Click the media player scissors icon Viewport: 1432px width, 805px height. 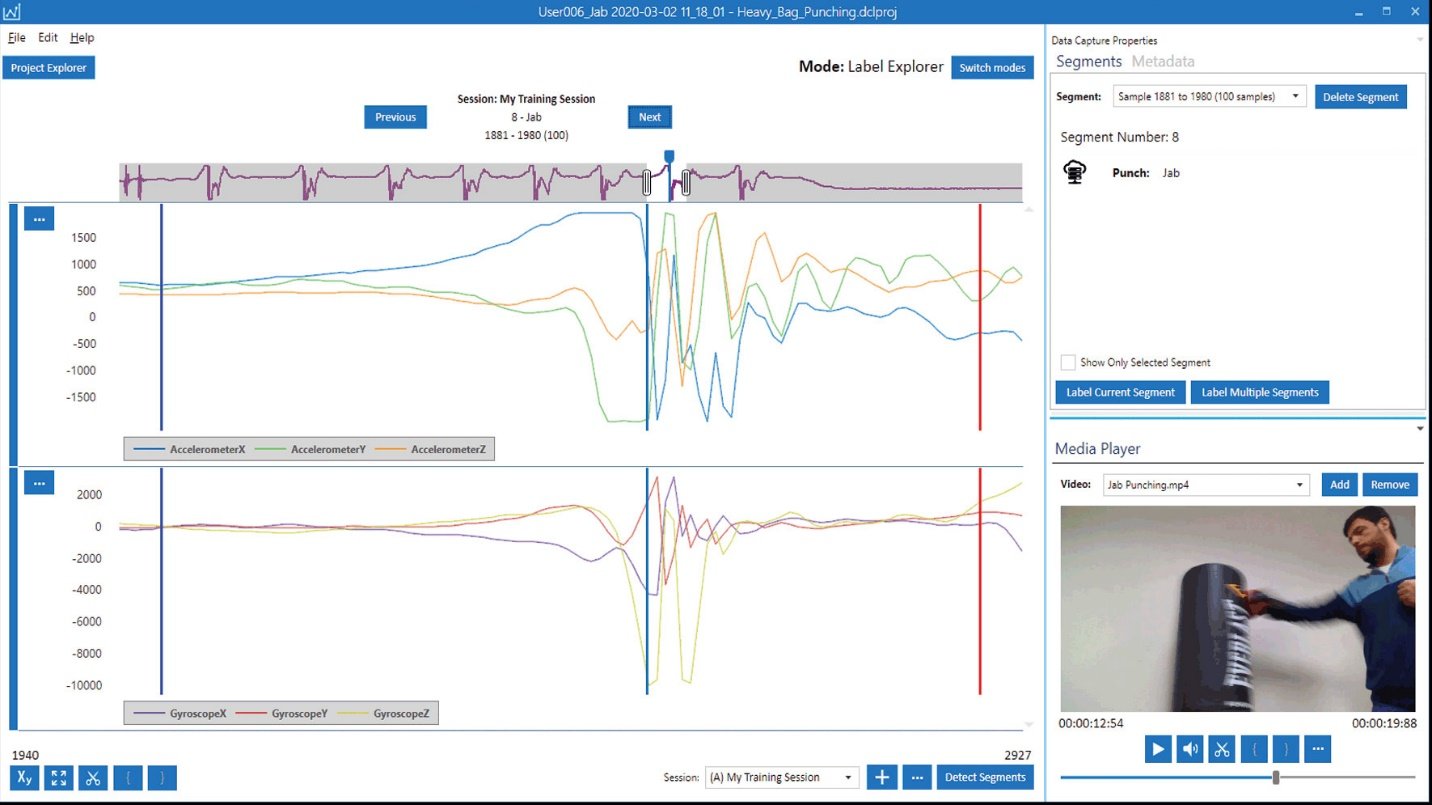coord(1221,749)
